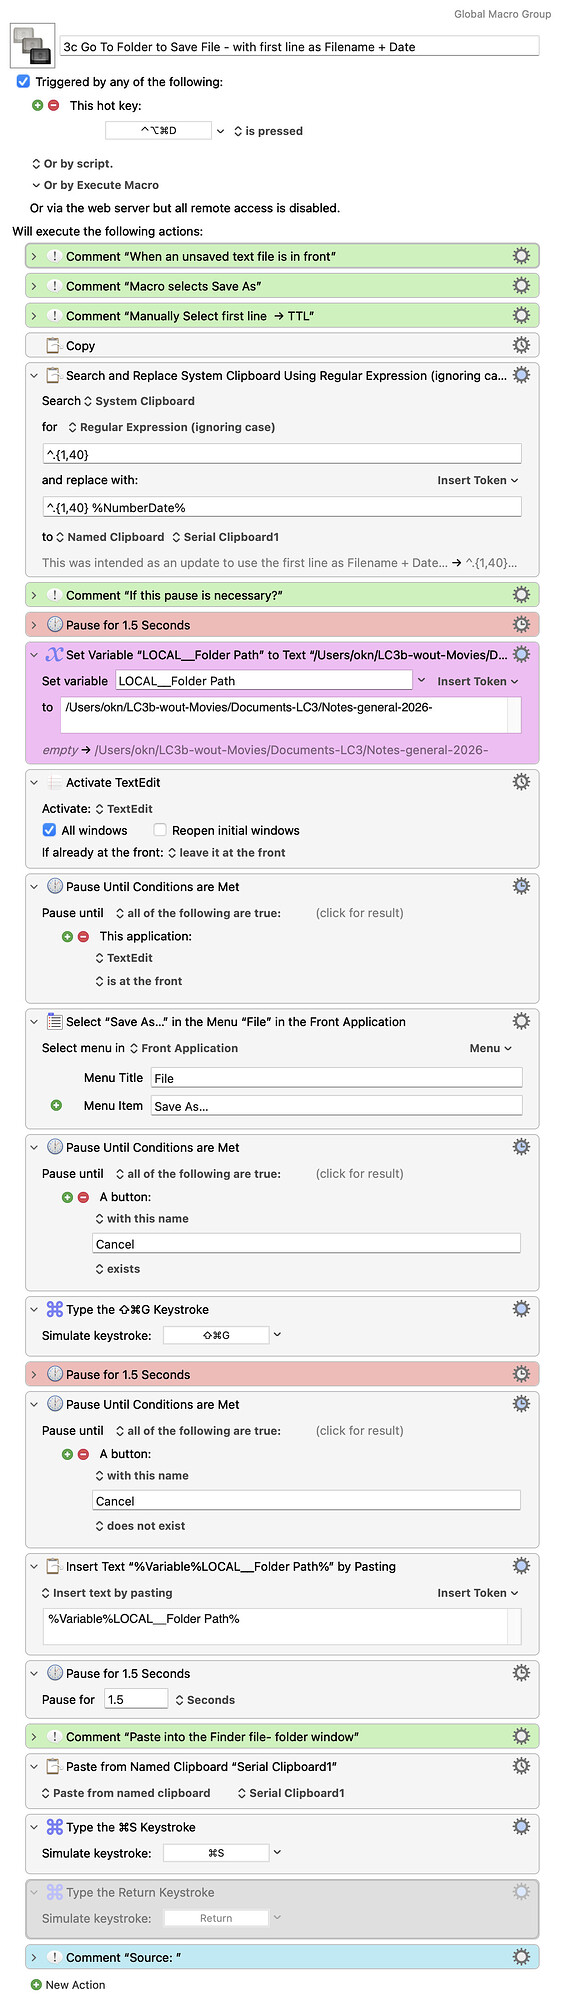Expand the "Or by Execute Macro" trigger section

click(x=36, y=185)
